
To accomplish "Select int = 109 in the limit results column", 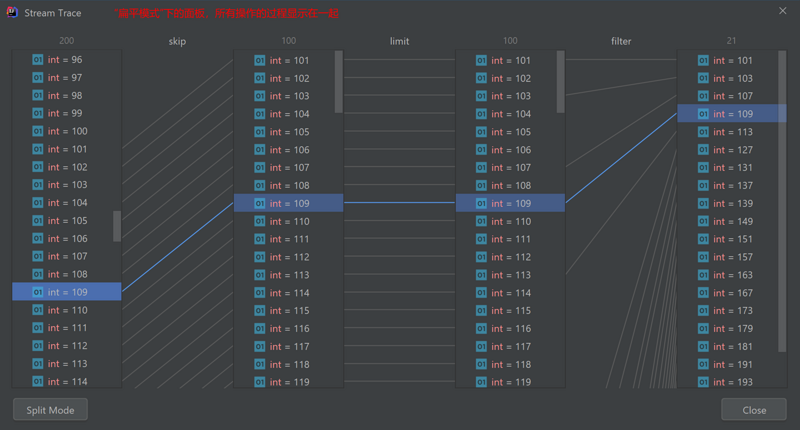I will point(510,203).
